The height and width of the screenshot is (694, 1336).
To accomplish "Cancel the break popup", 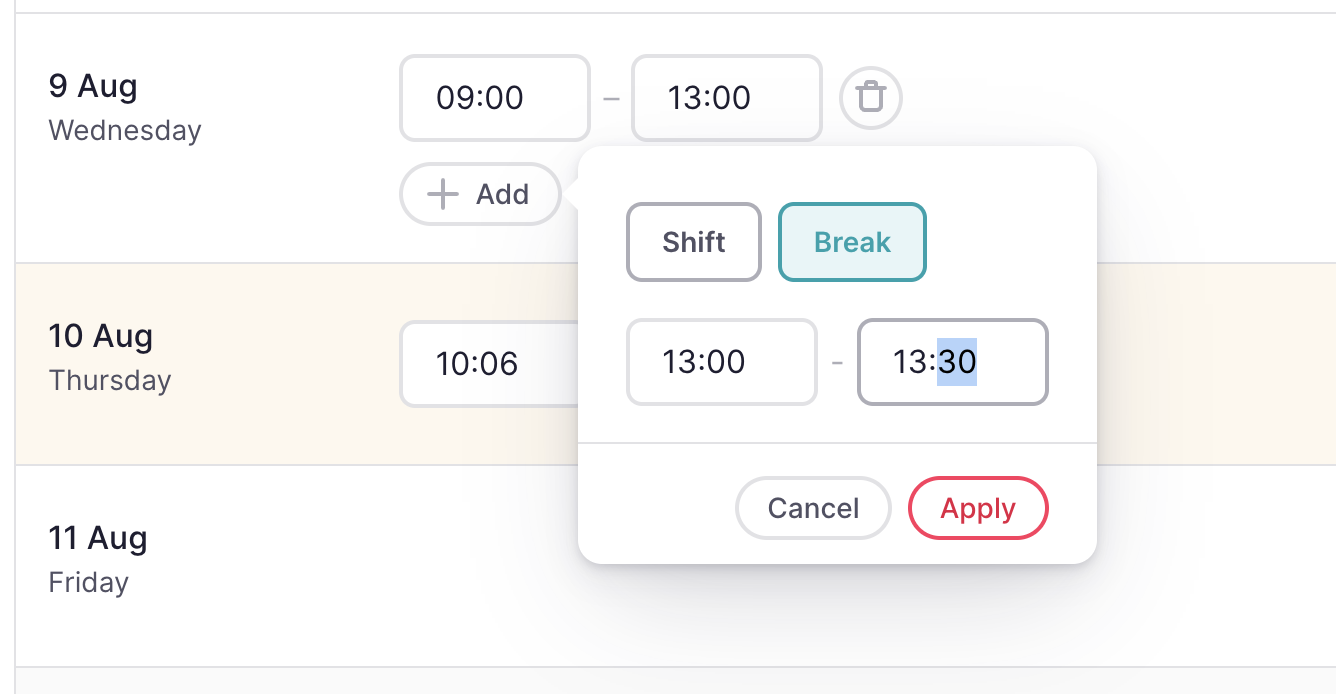I will 813,508.
